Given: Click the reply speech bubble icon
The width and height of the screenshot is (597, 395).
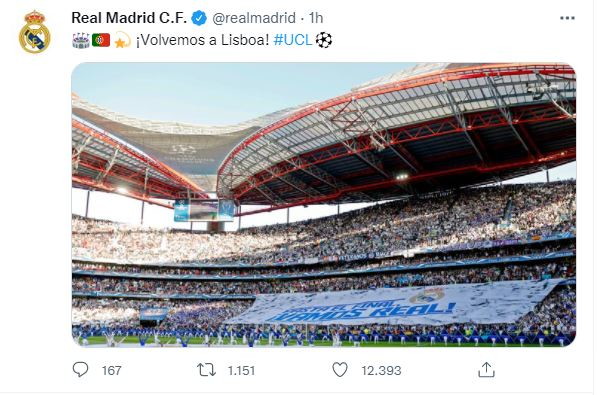Looking at the screenshot, I should pyautogui.click(x=80, y=369).
